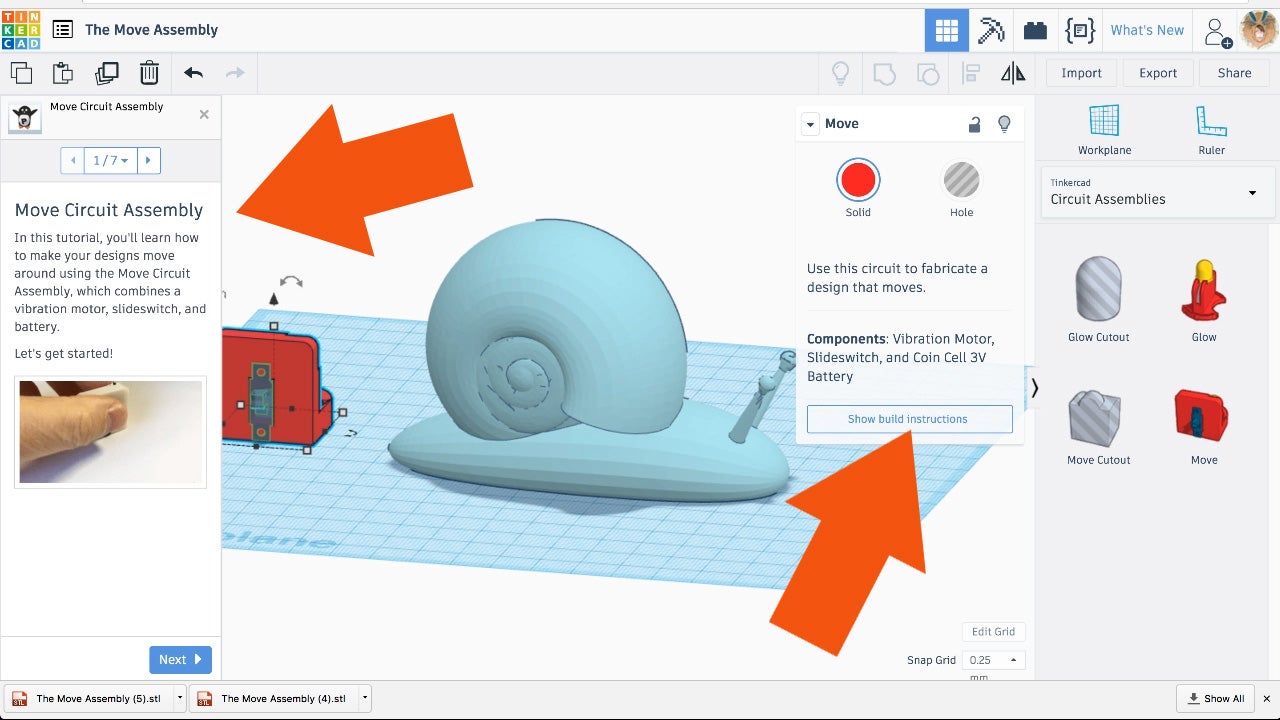
Task: Toggle the lock on Move shape
Action: 974,124
